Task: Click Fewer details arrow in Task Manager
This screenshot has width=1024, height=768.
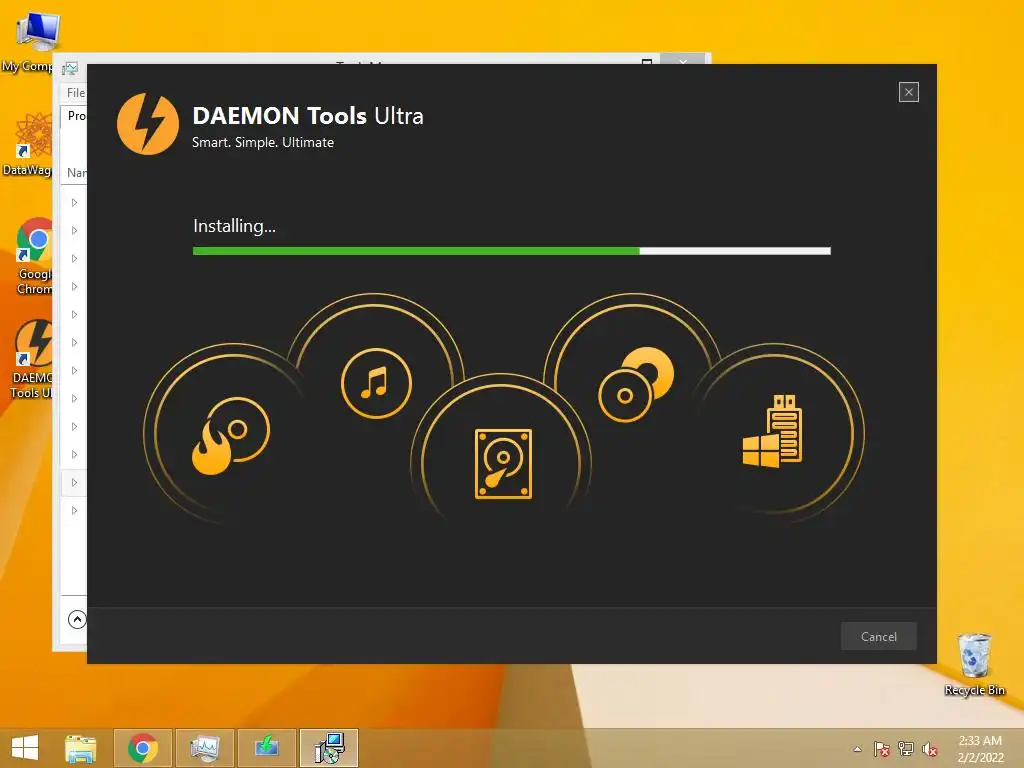Action: click(77, 619)
